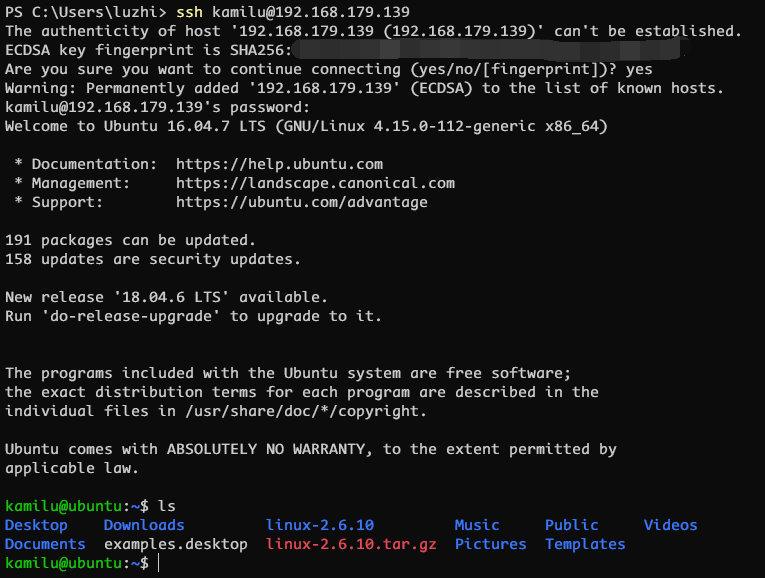
Task: Place cursor at the last shell prompt
Action: pyautogui.click(x=159, y=563)
